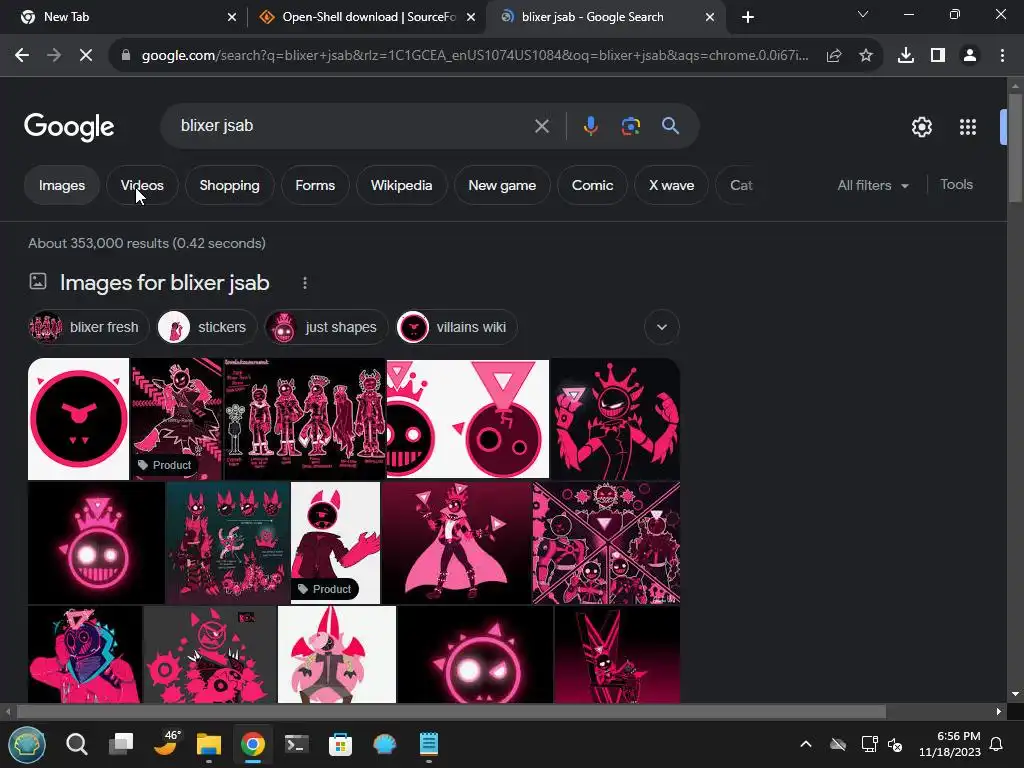This screenshot has height=768, width=1024.
Task: Open more options next to Images for blixer jsab
Action: (305, 283)
